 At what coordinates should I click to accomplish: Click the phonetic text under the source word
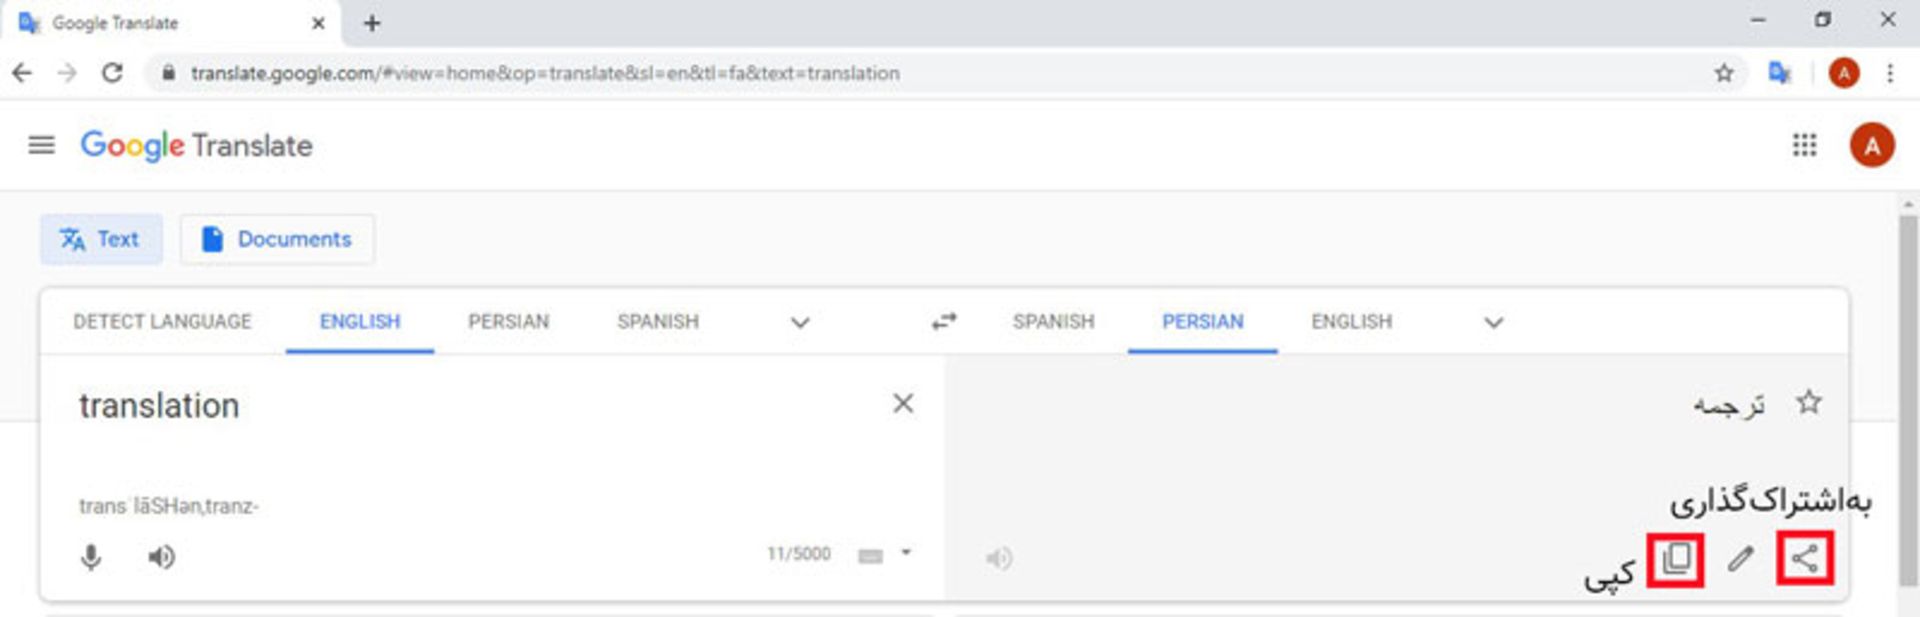[x=169, y=506]
